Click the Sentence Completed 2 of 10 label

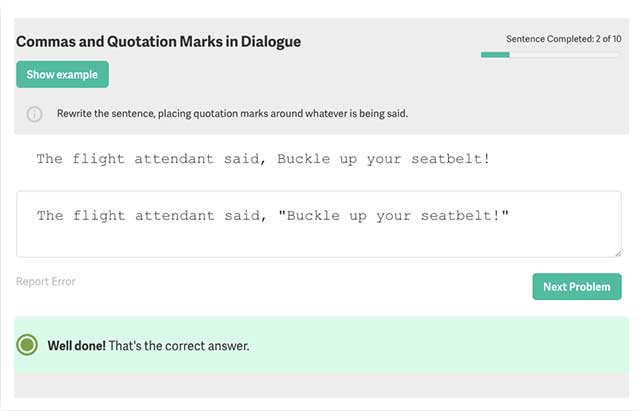[563, 39]
